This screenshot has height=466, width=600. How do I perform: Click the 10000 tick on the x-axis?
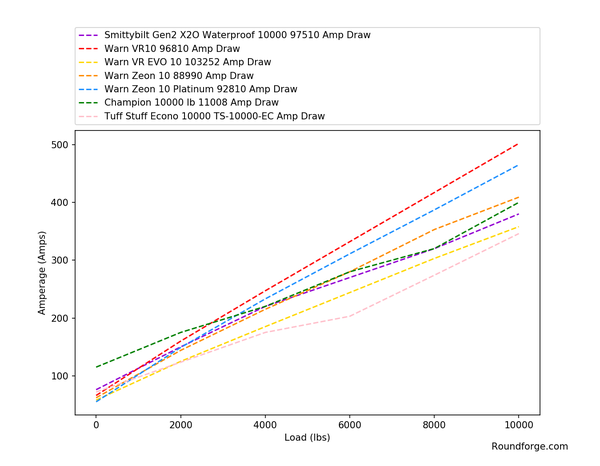point(518,423)
